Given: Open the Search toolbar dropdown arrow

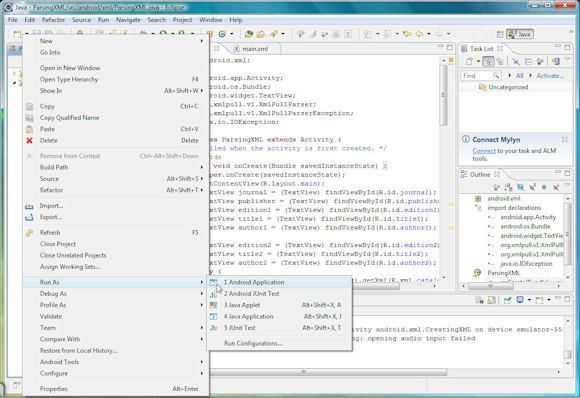Looking at the screenshot, I should click(283, 34).
